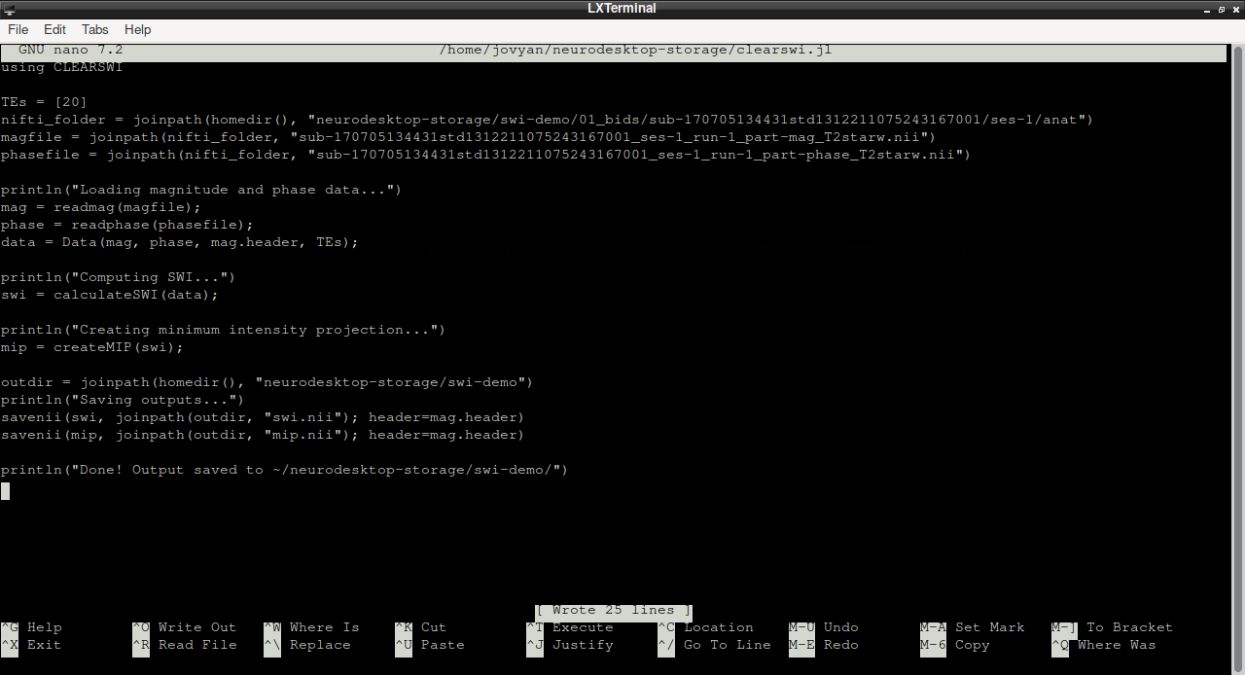Click the savenii mip.nii line
The height and width of the screenshot is (675, 1245).
tap(262, 435)
